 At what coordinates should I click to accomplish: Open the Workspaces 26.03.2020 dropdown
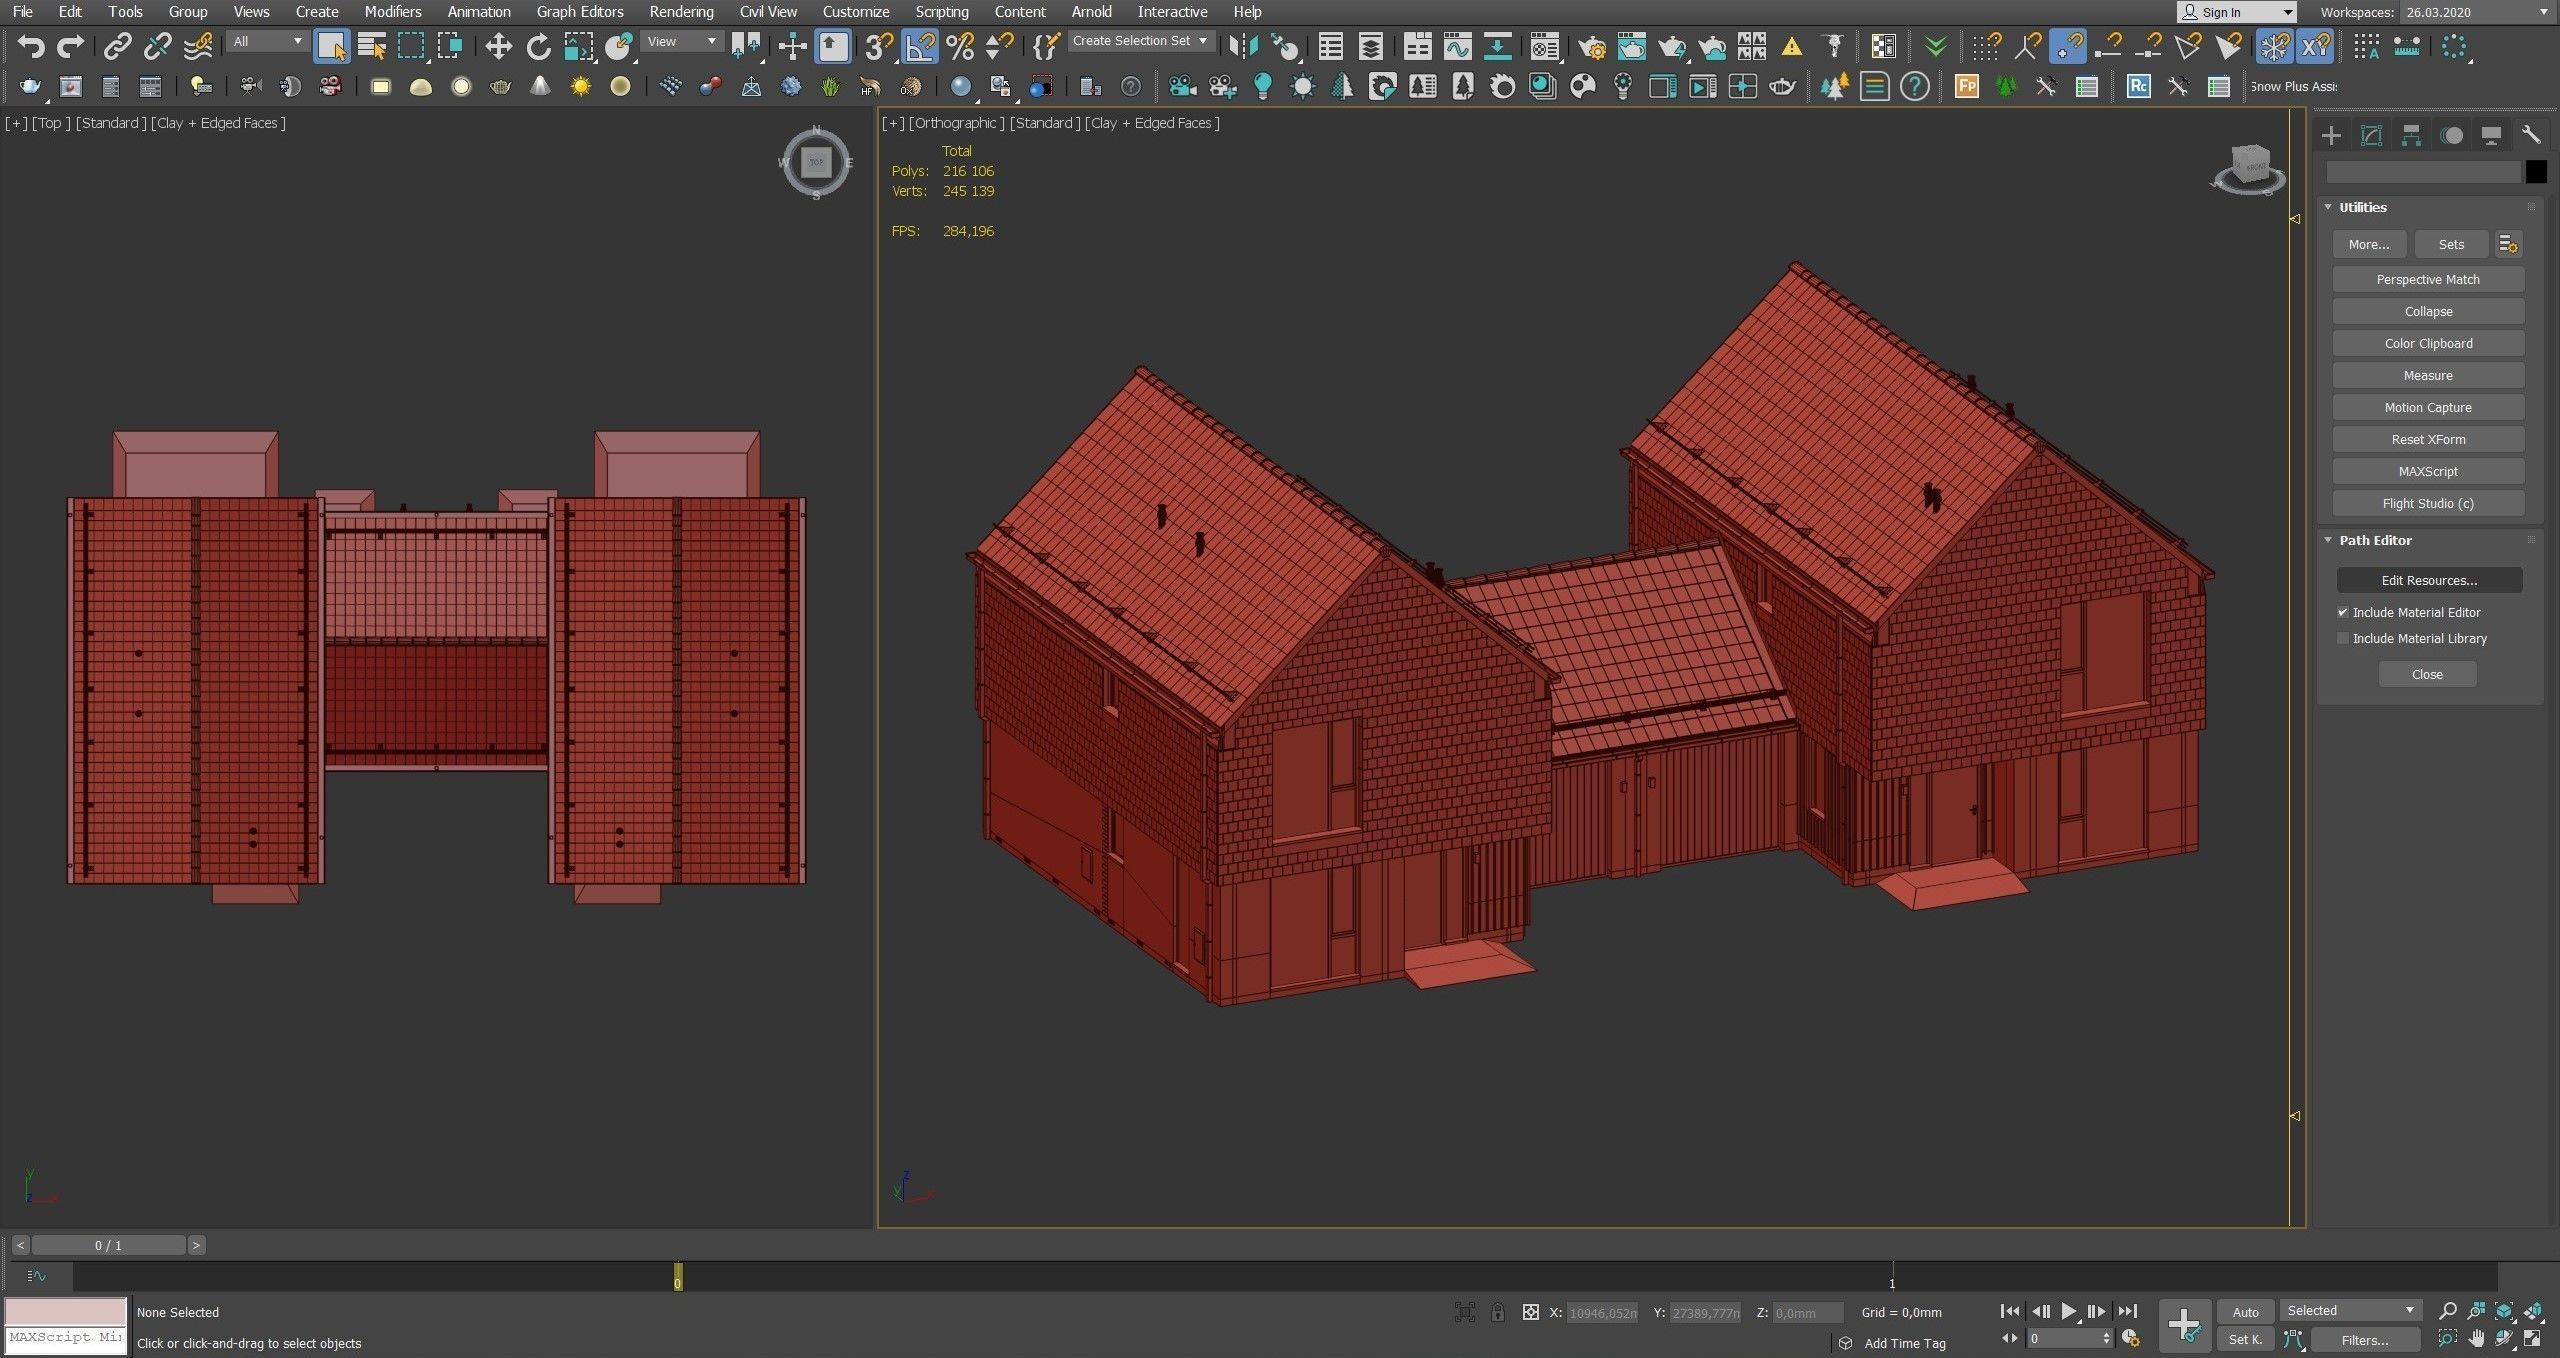2477,12
